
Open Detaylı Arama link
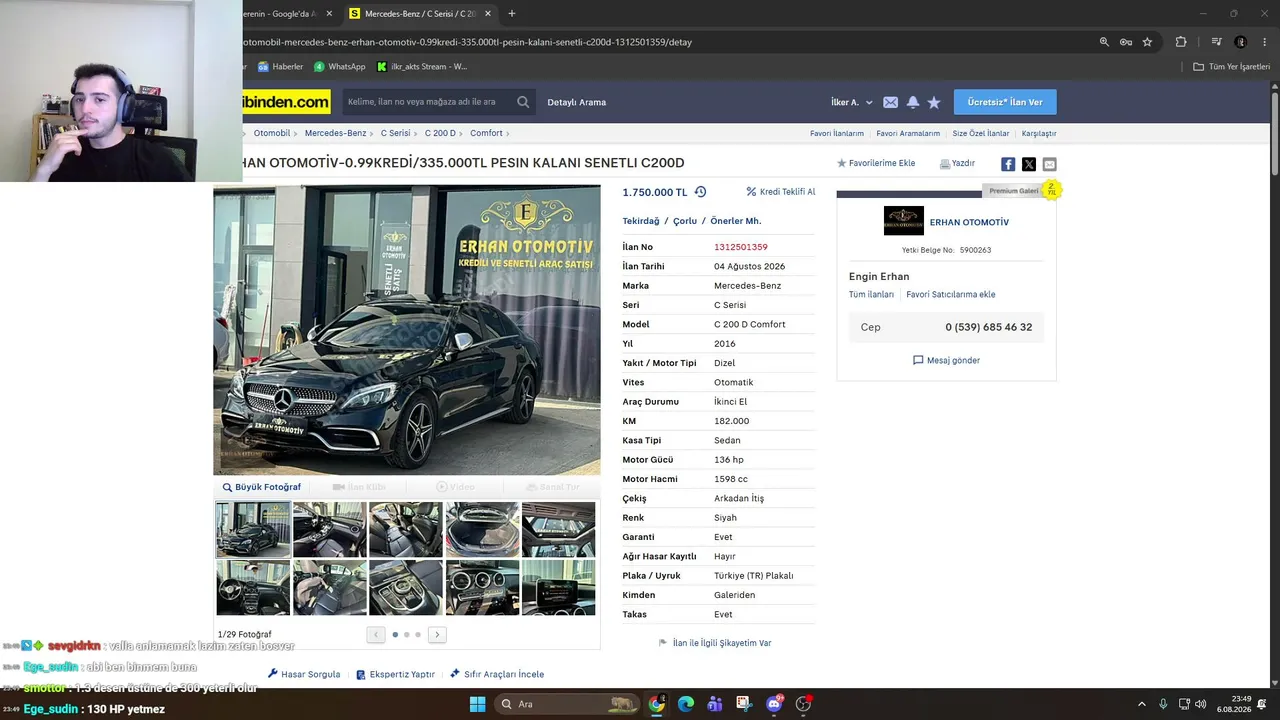click(x=576, y=102)
